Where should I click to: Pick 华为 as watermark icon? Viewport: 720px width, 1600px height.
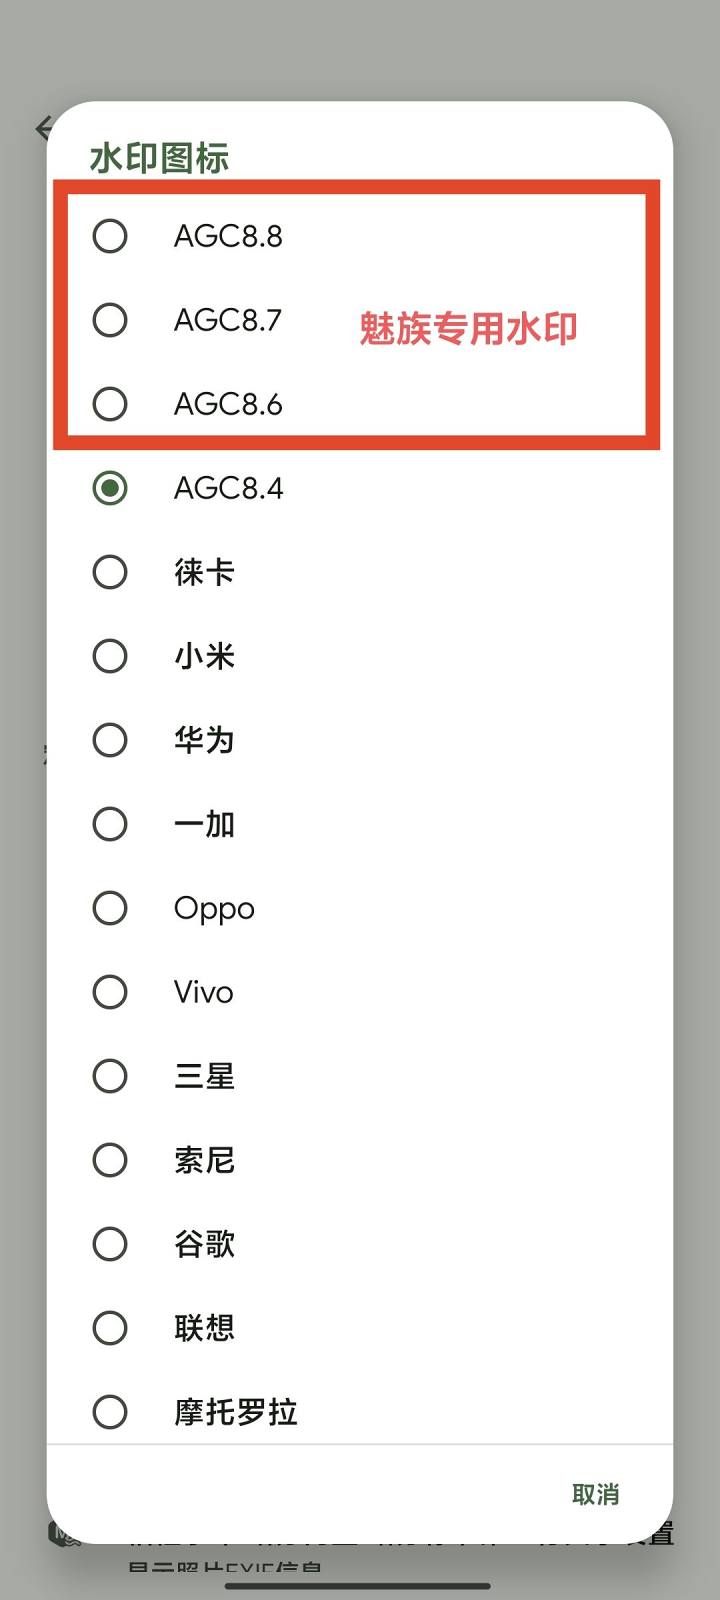tap(110, 740)
